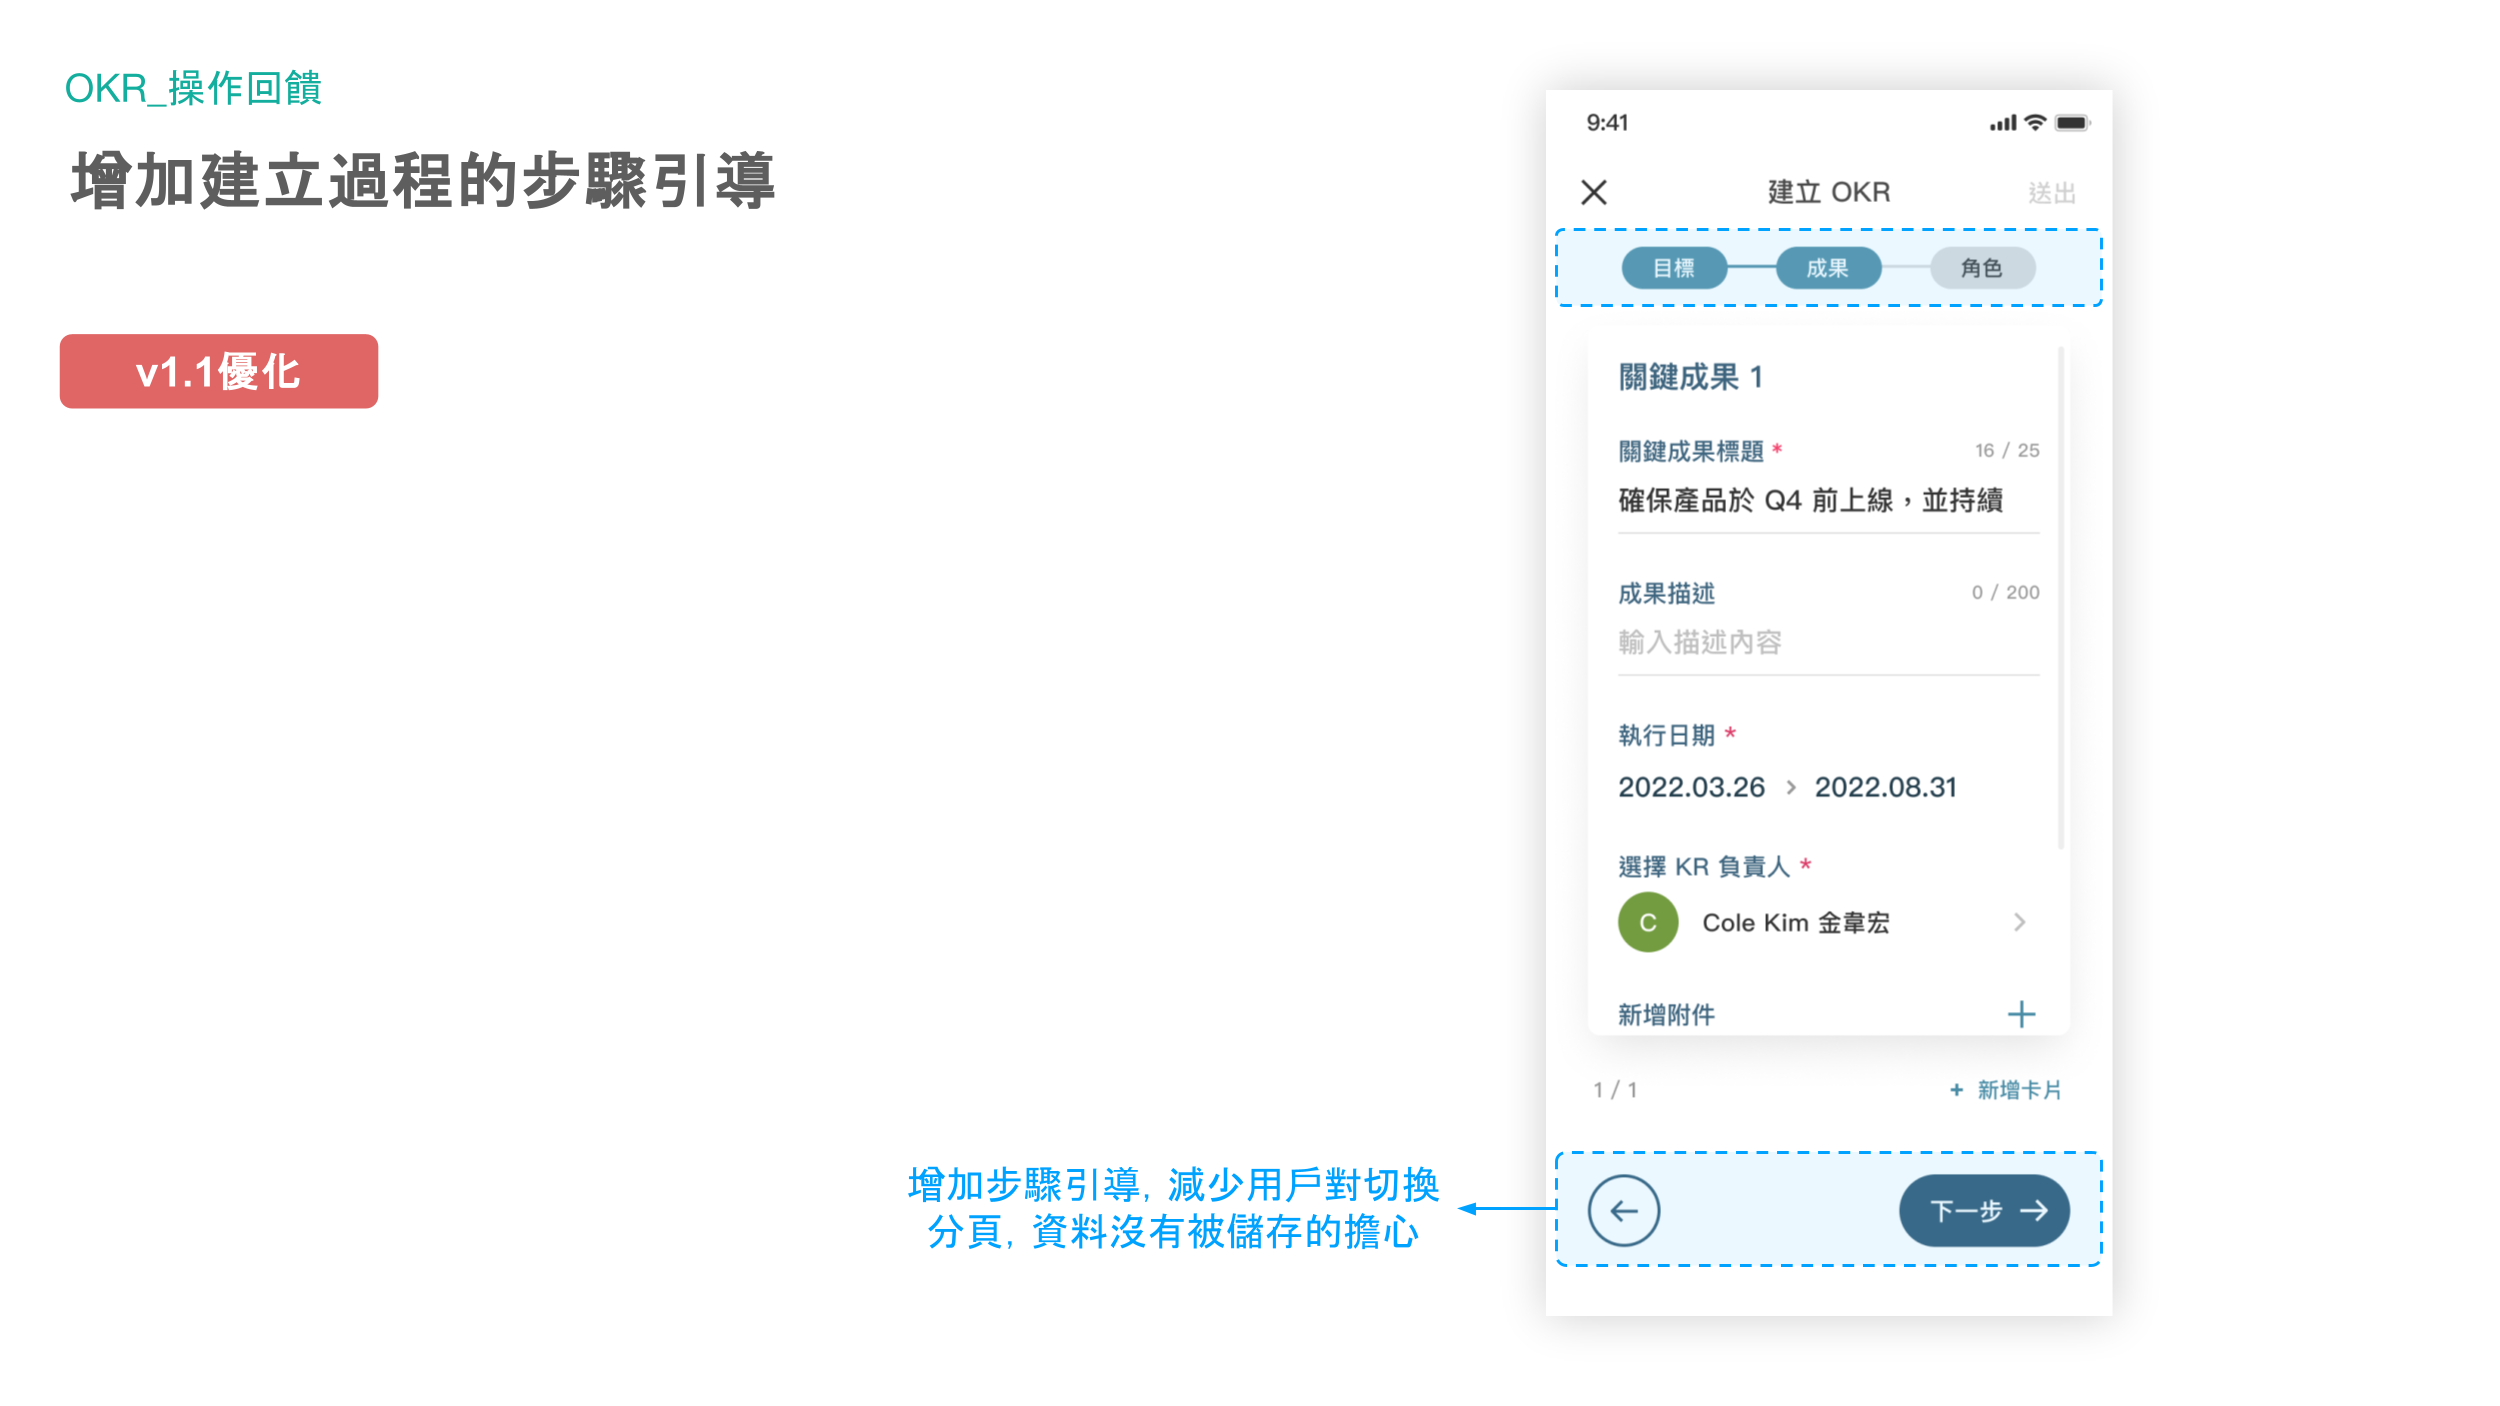Click the cellular signal icon
Image resolution: width=2500 pixels, height=1406 pixels.
click(2003, 124)
